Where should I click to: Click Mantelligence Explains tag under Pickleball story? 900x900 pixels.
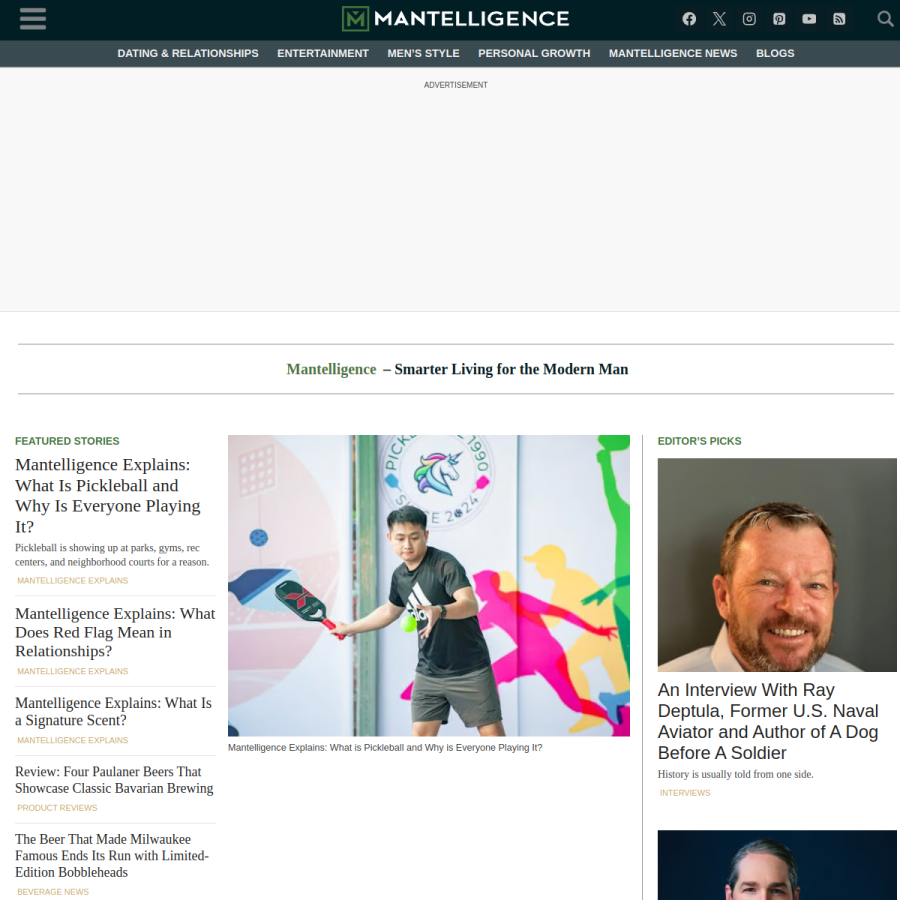pos(72,580)
